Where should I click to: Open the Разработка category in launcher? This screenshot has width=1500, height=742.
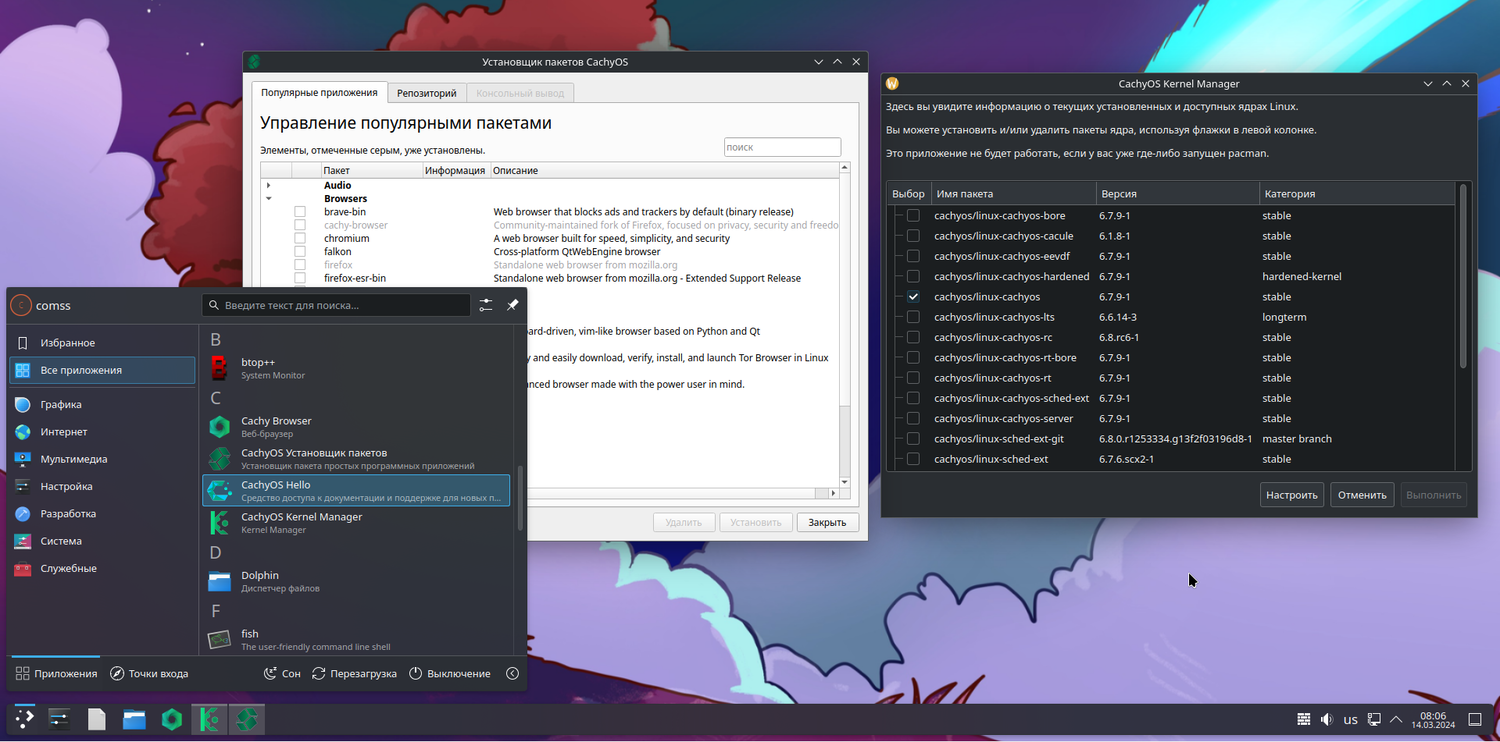tap(102, 514)
